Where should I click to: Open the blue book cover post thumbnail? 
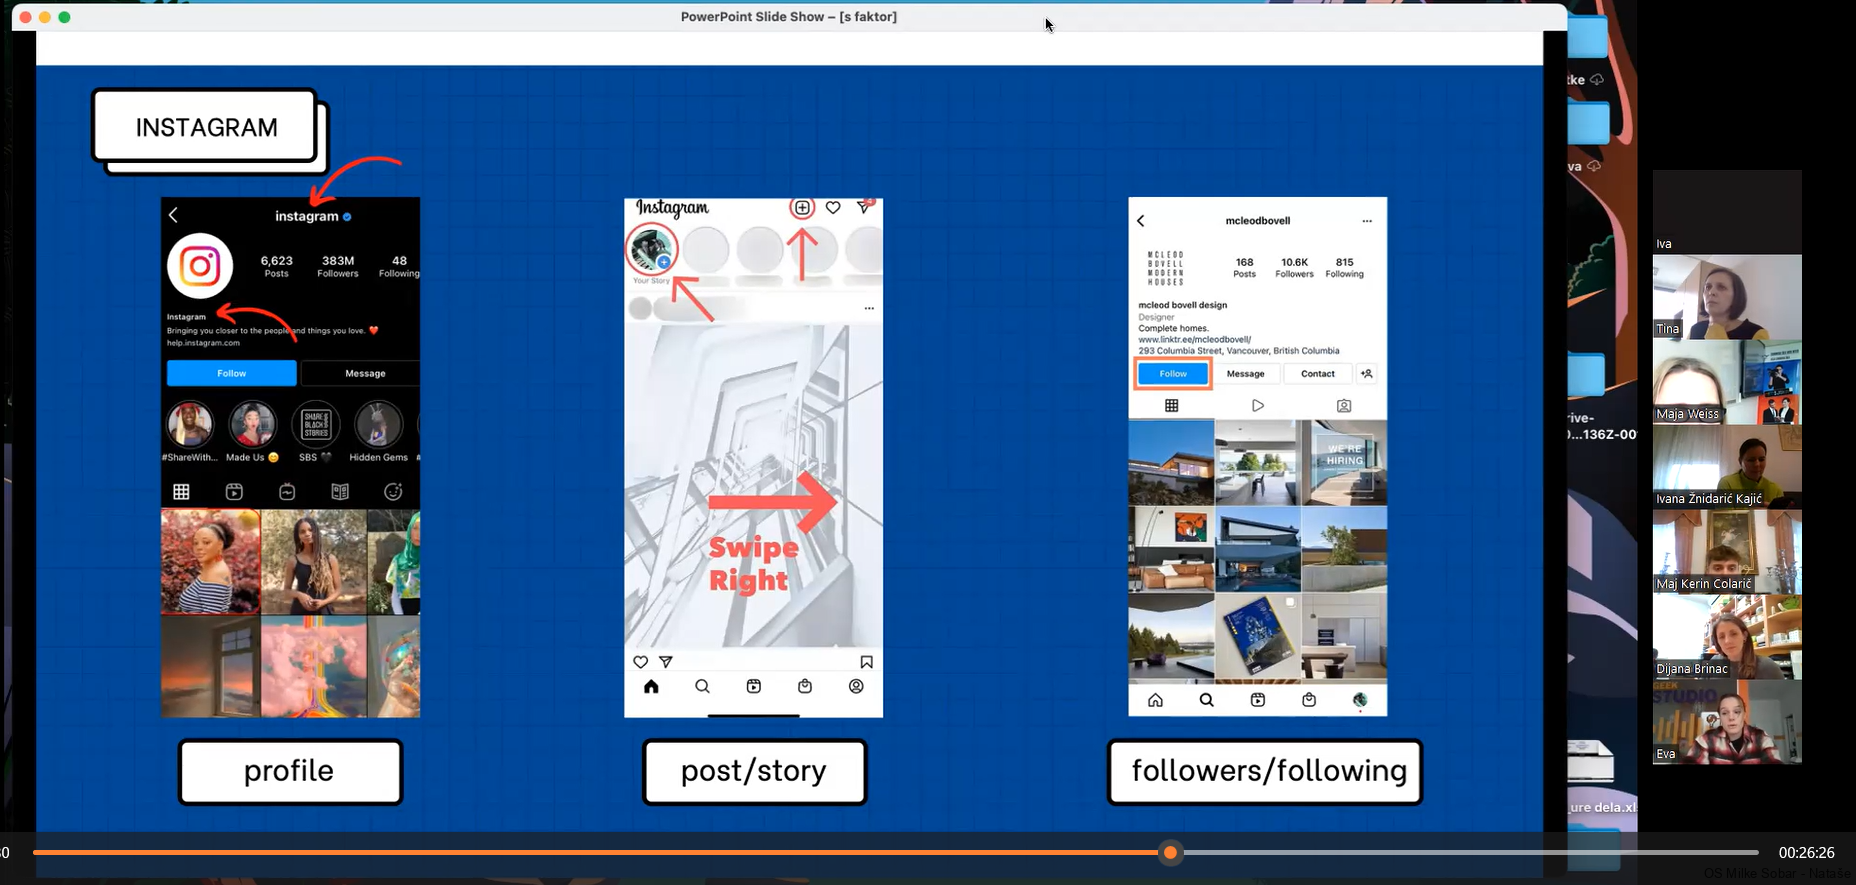[x=1258, y=636]
